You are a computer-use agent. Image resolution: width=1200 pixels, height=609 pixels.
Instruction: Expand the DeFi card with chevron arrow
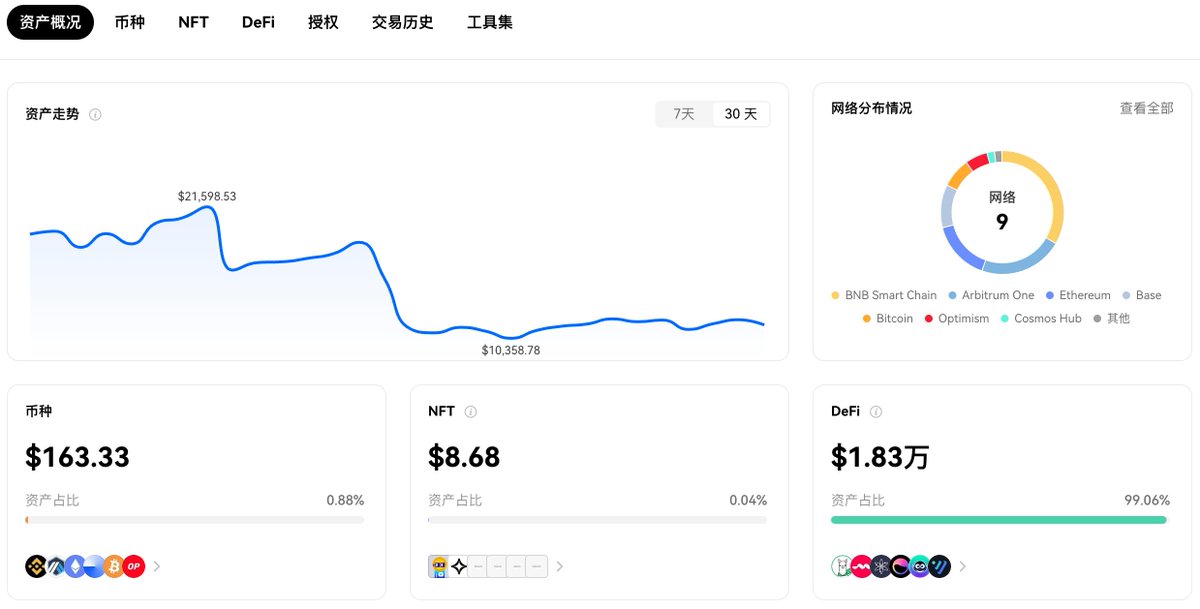tap(963, 567)
